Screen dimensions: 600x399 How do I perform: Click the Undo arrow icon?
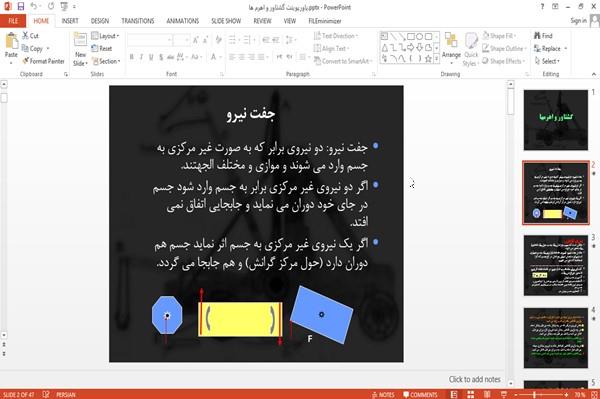[x=34, y=6]
